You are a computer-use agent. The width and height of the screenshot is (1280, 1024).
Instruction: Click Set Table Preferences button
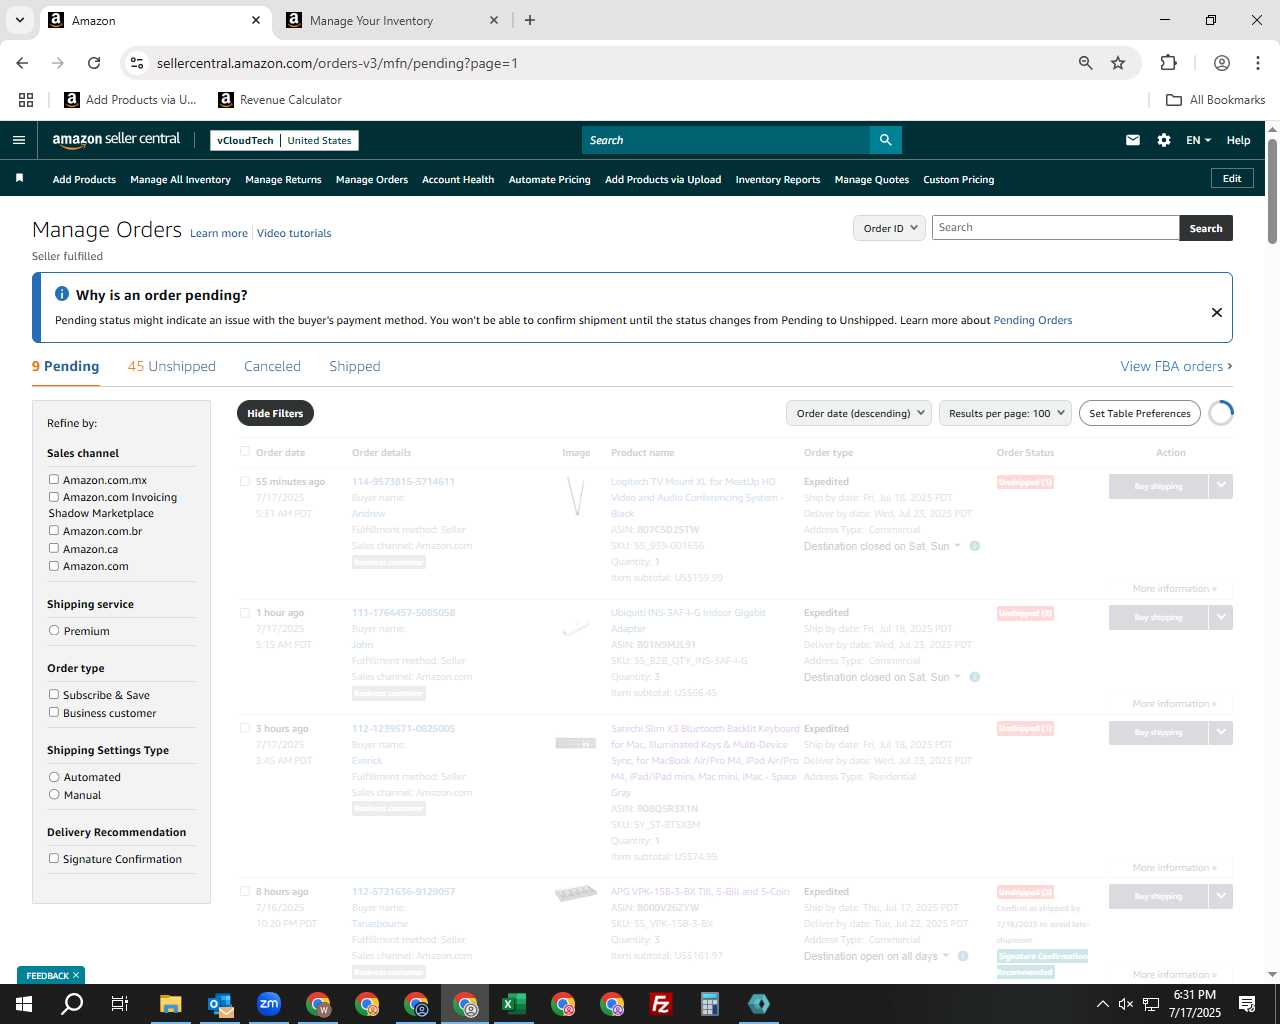(x=1140, y=413)
